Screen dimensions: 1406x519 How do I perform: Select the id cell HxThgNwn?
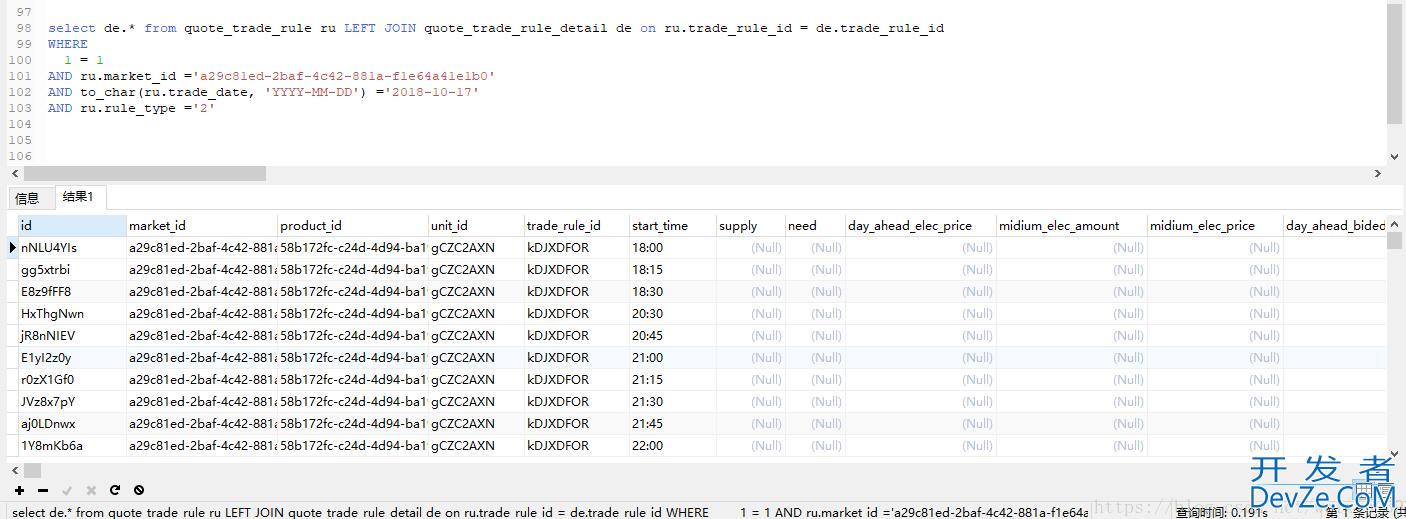pos(72,313)
